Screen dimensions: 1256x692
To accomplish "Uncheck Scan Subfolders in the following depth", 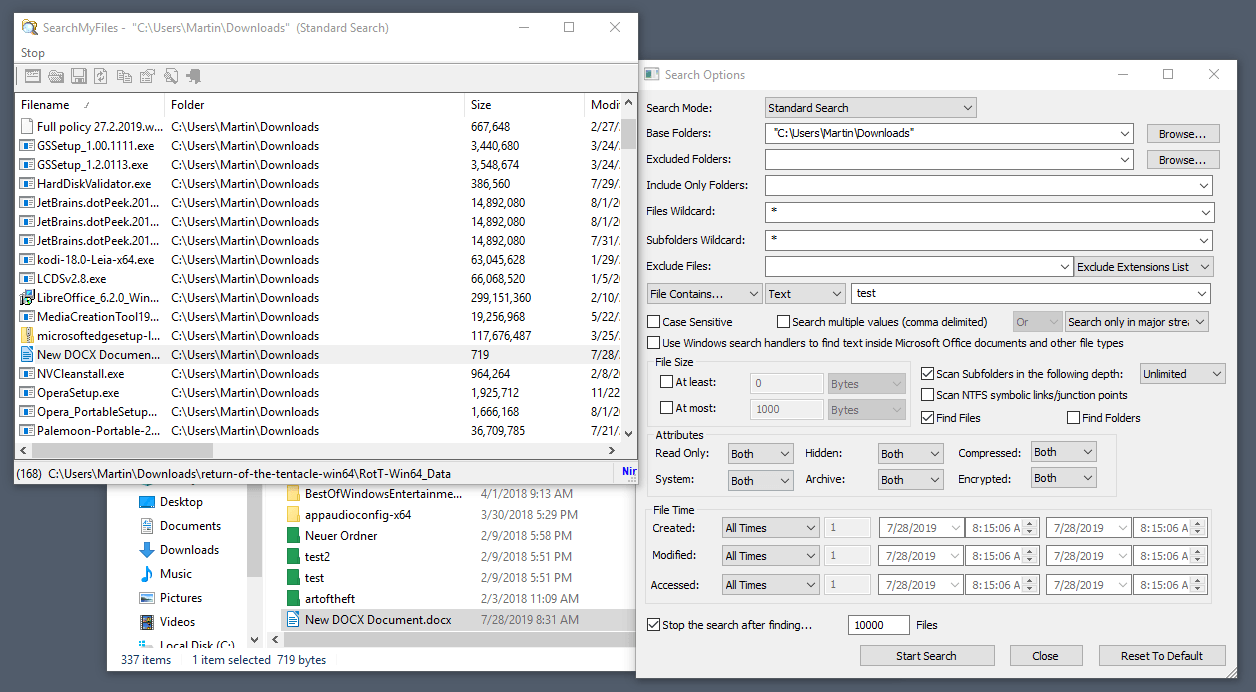I will pyautogui.click(x=926, y=373).
